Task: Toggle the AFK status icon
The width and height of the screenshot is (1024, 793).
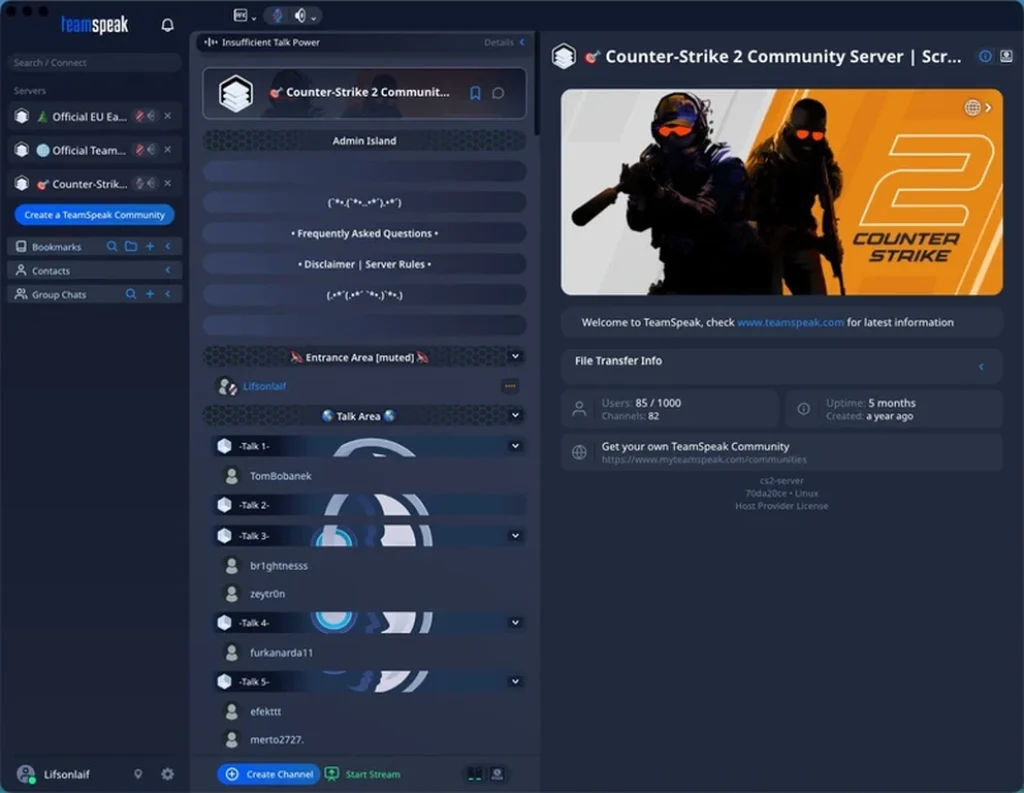Action: (240, 15)
